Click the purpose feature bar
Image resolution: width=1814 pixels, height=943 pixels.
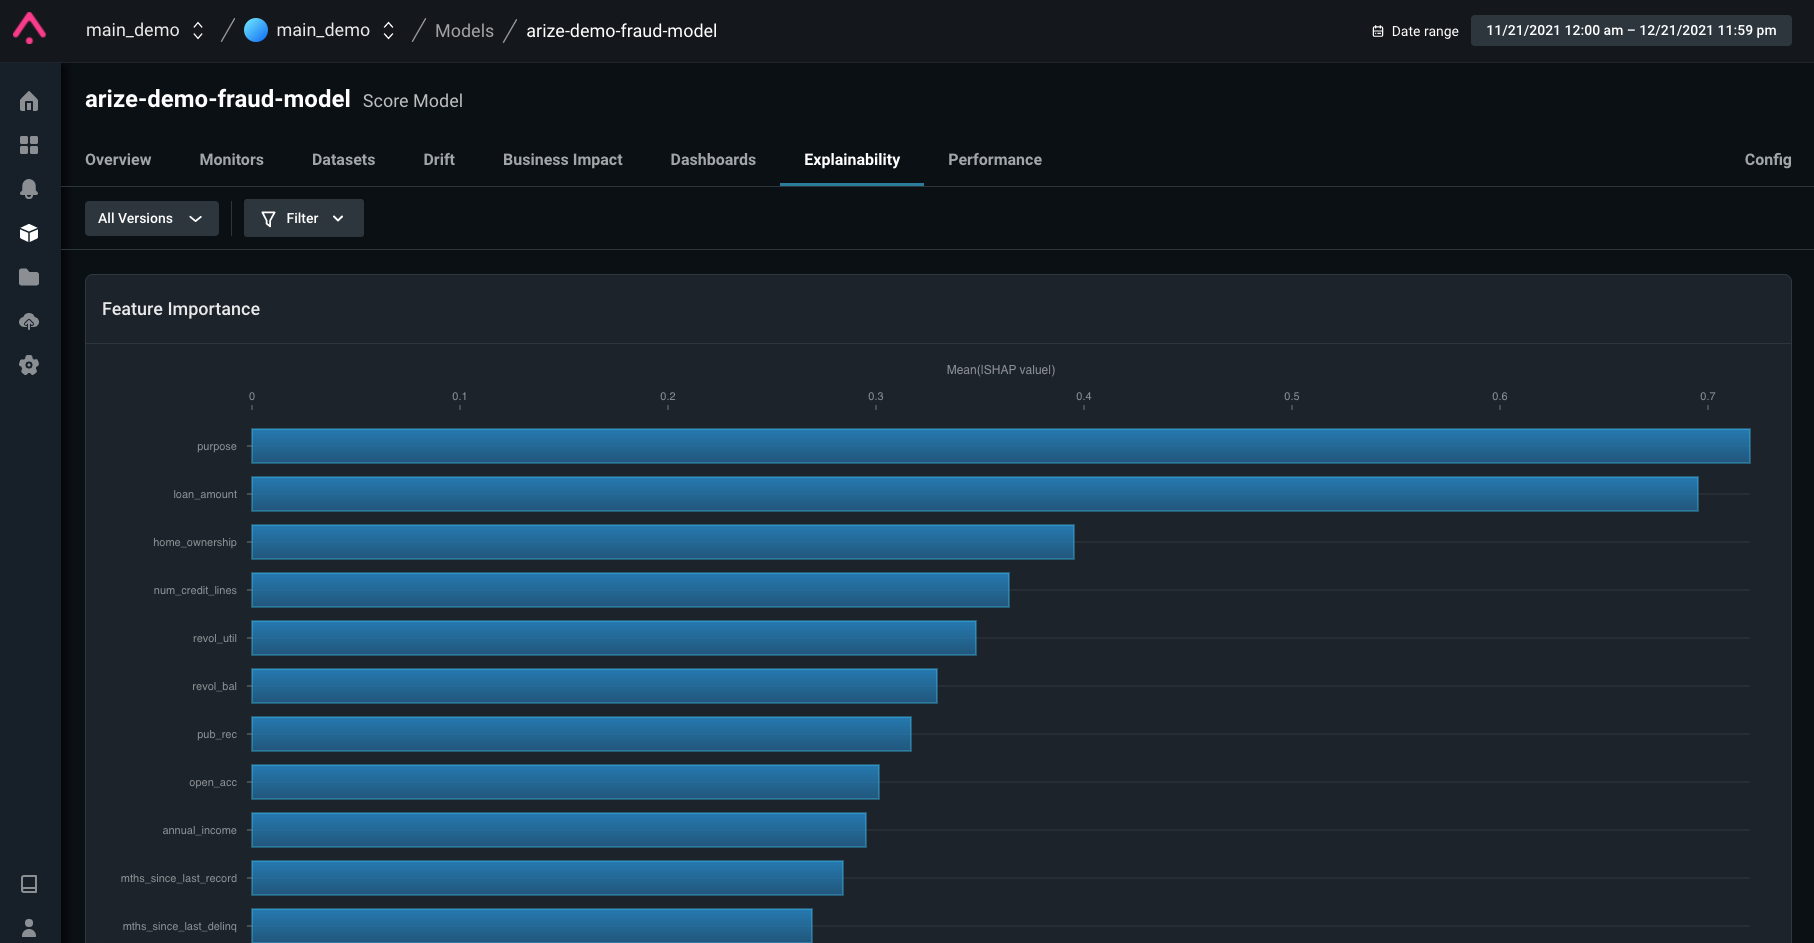tap(1001, 446)
